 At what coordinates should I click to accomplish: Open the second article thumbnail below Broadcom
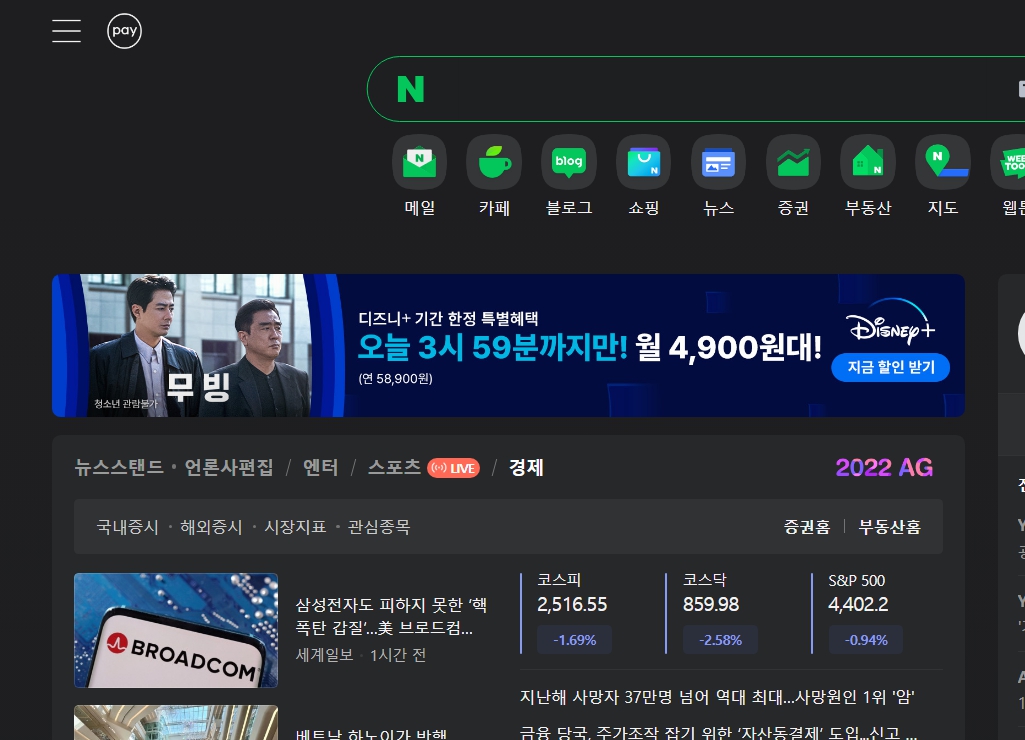pos(176,722)
